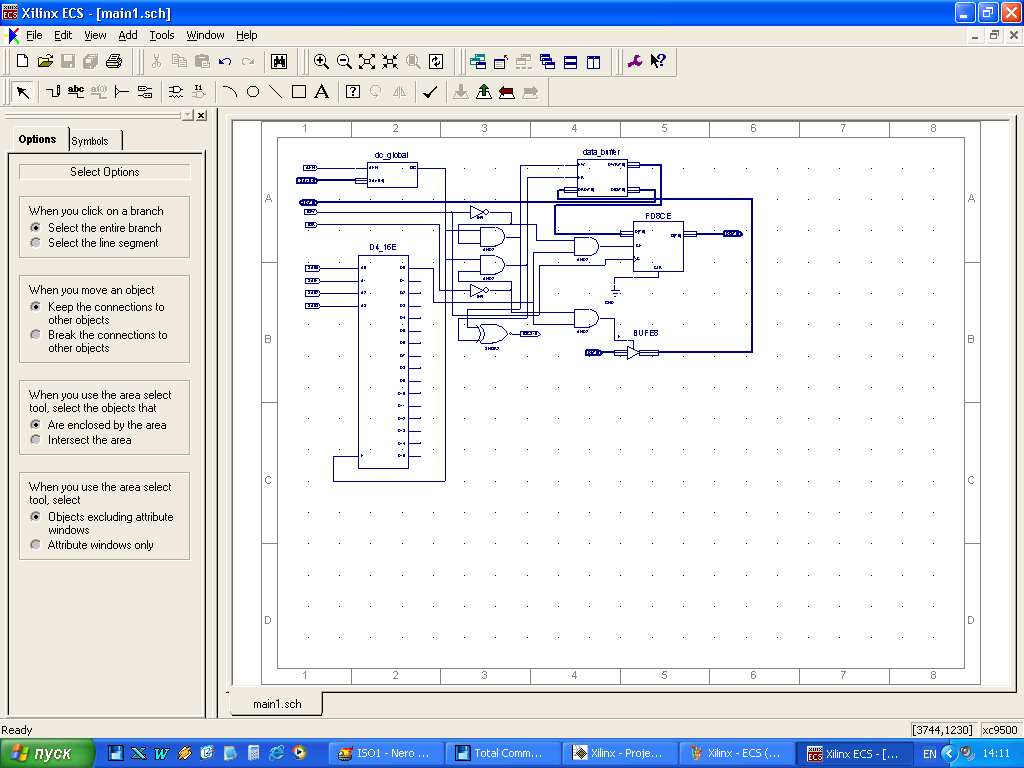Open the Find binoculars tool
Image resolution: width=1024 pixels, height=768 pixels.
278,62
